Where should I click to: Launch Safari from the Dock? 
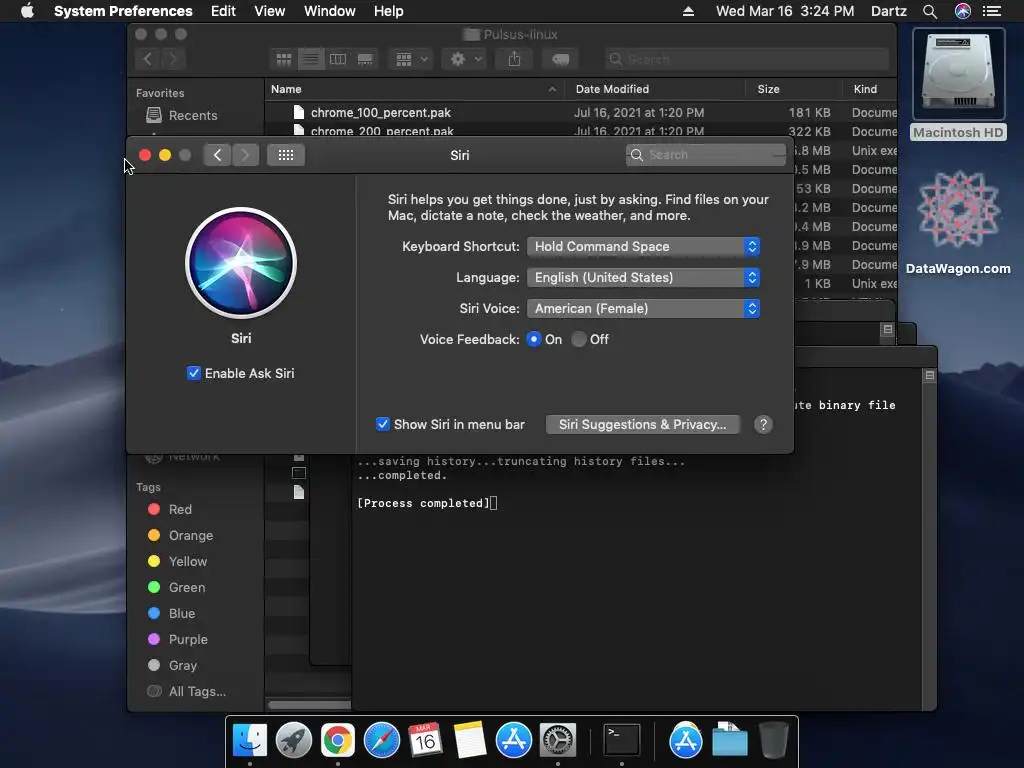click(x=381, y=740)
